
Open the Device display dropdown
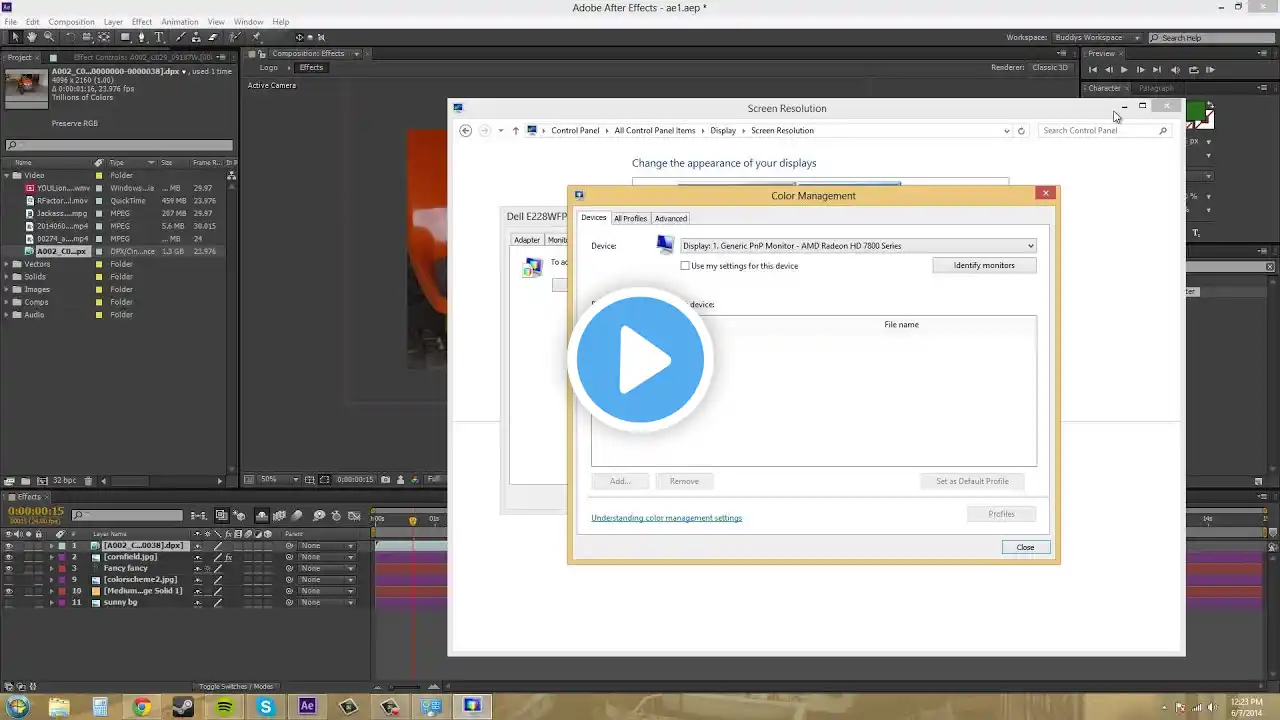coord(857,246)
